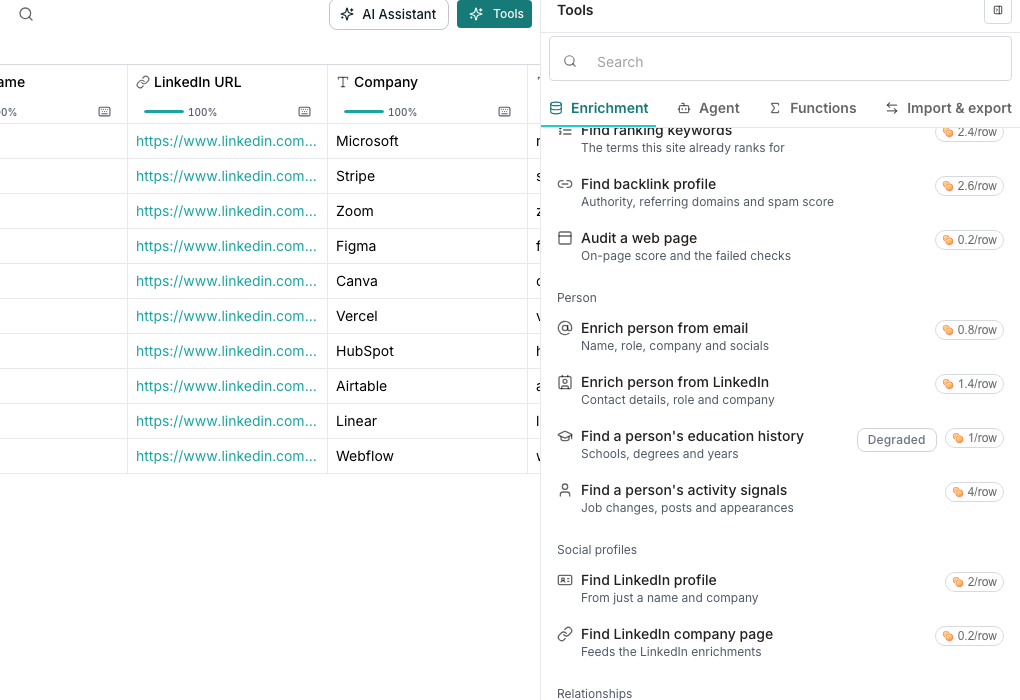
Task: Choose Find a person's activity signals
Action: (x=780, y=498)
